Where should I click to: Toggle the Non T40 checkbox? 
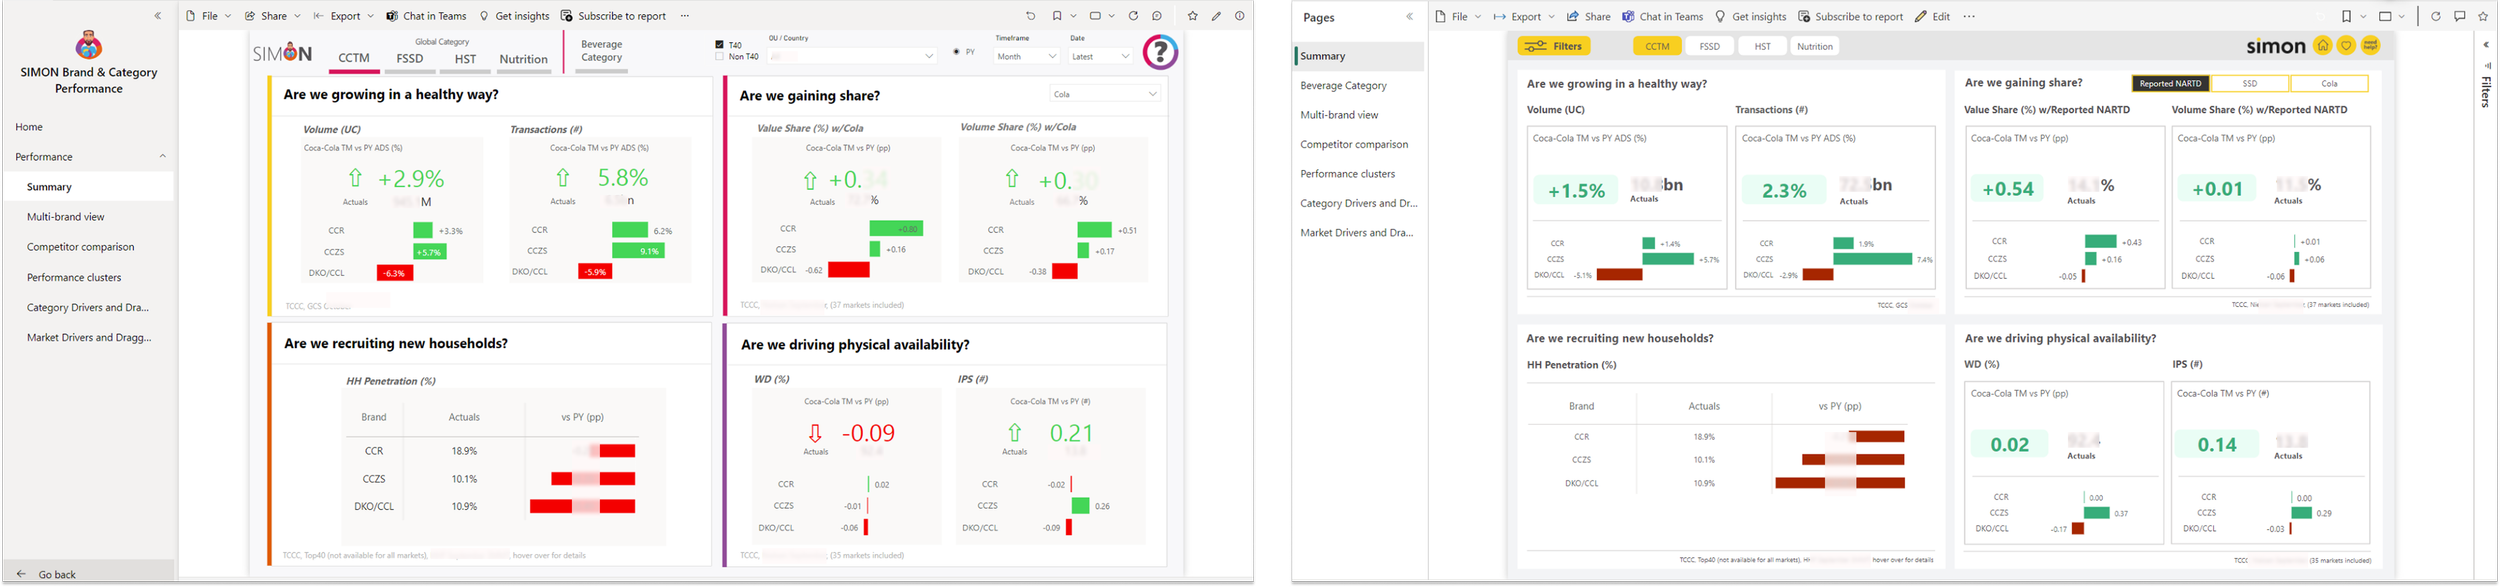click(x=720, y=57)
